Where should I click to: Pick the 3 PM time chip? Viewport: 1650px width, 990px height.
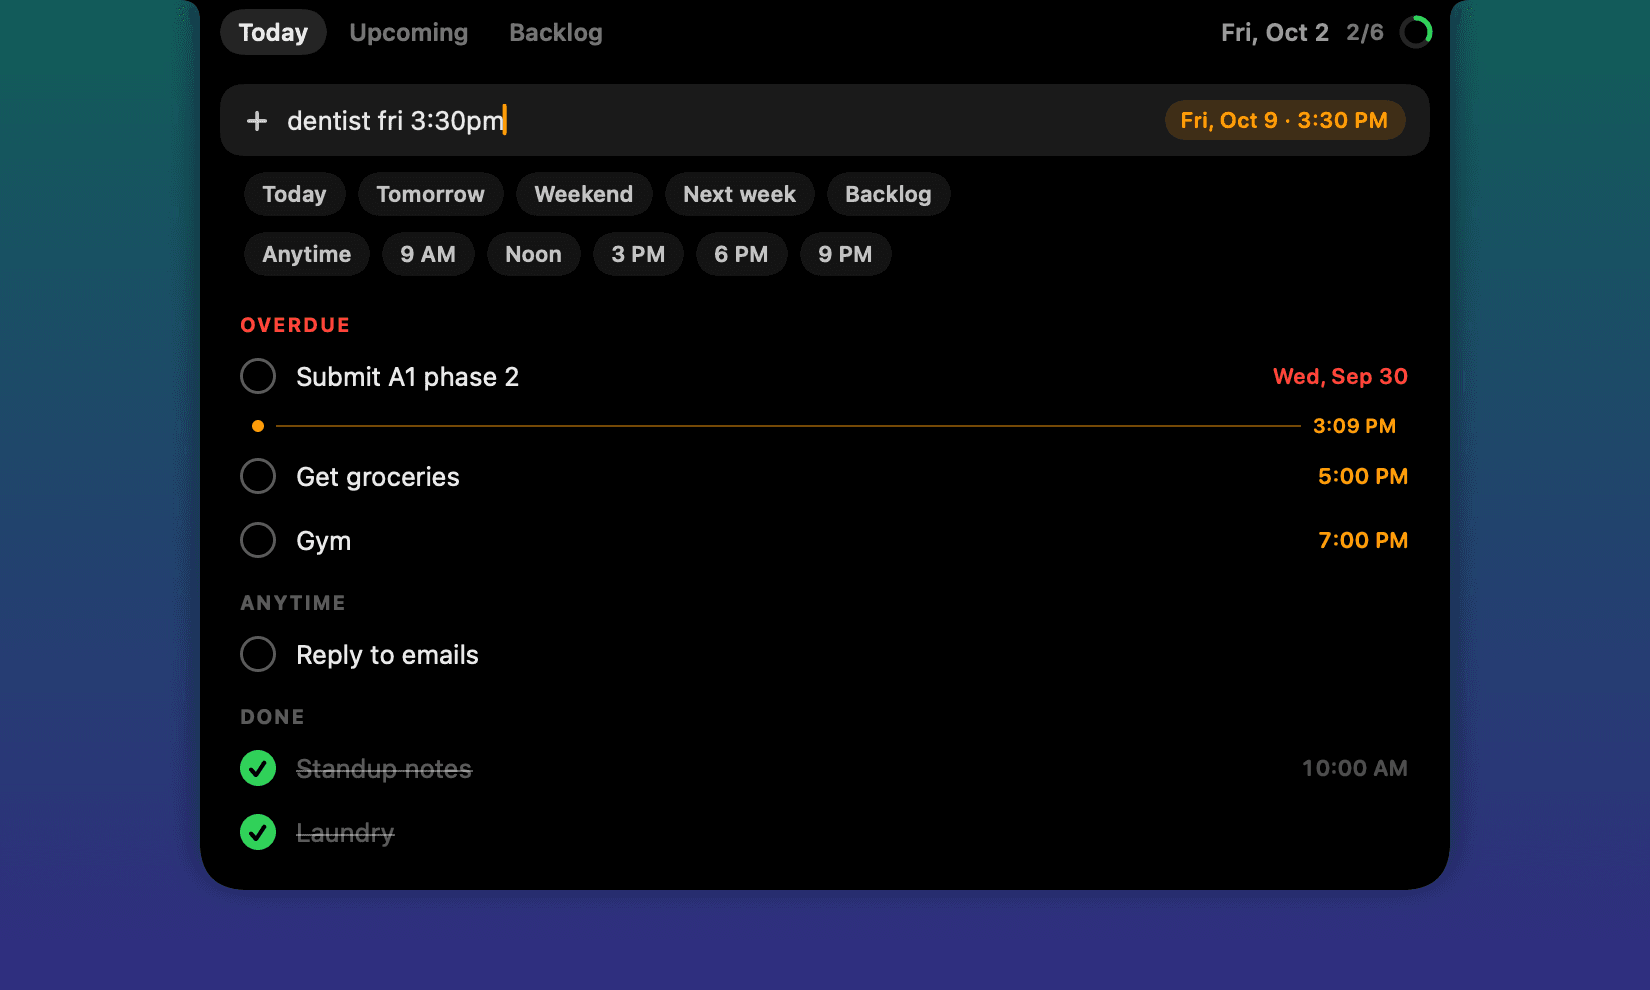(x=638, y=254)
